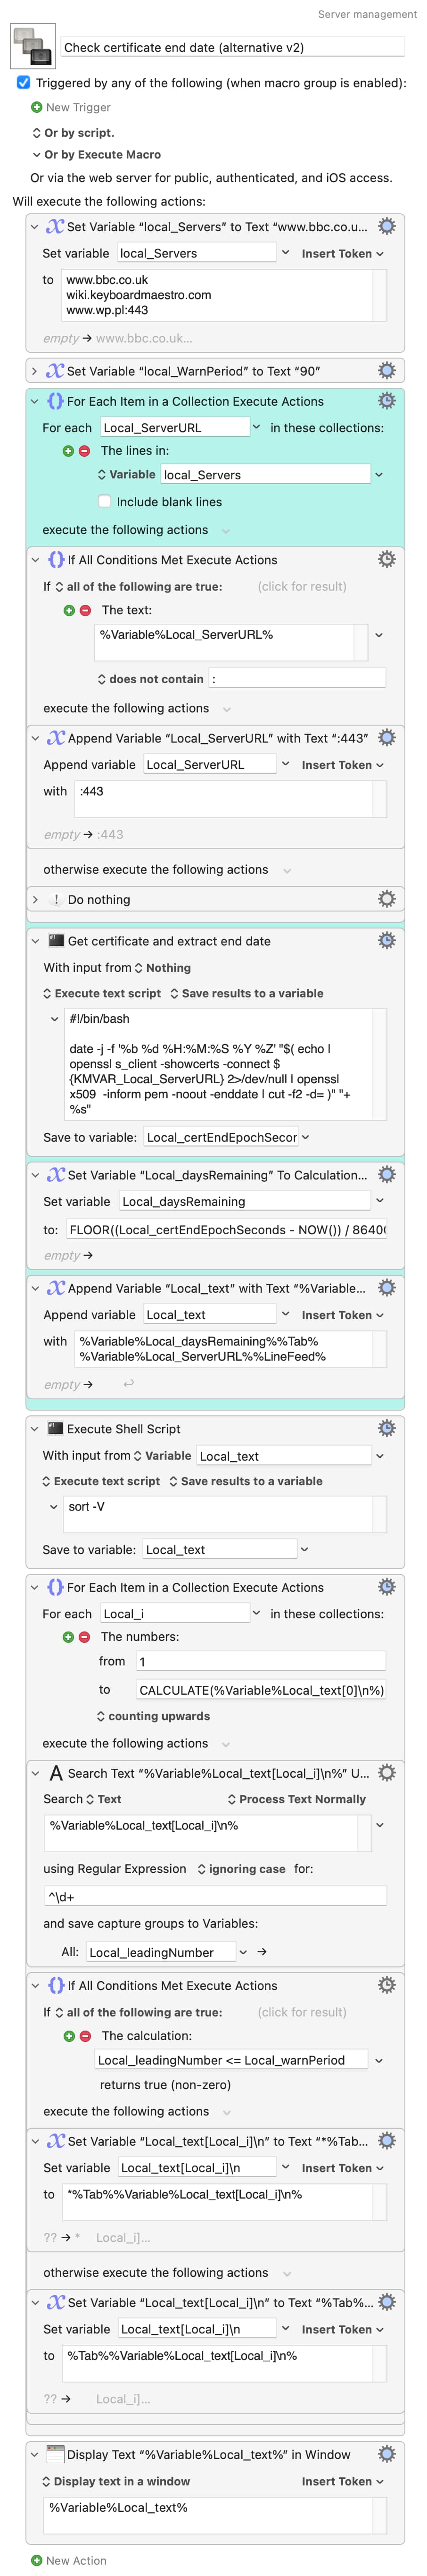The width and height of the screenshot is (427, 2576).
Task: Click the curly-braces icon of For Each Local_i action
Action: pyautogui.click(x=56, y=1587)
